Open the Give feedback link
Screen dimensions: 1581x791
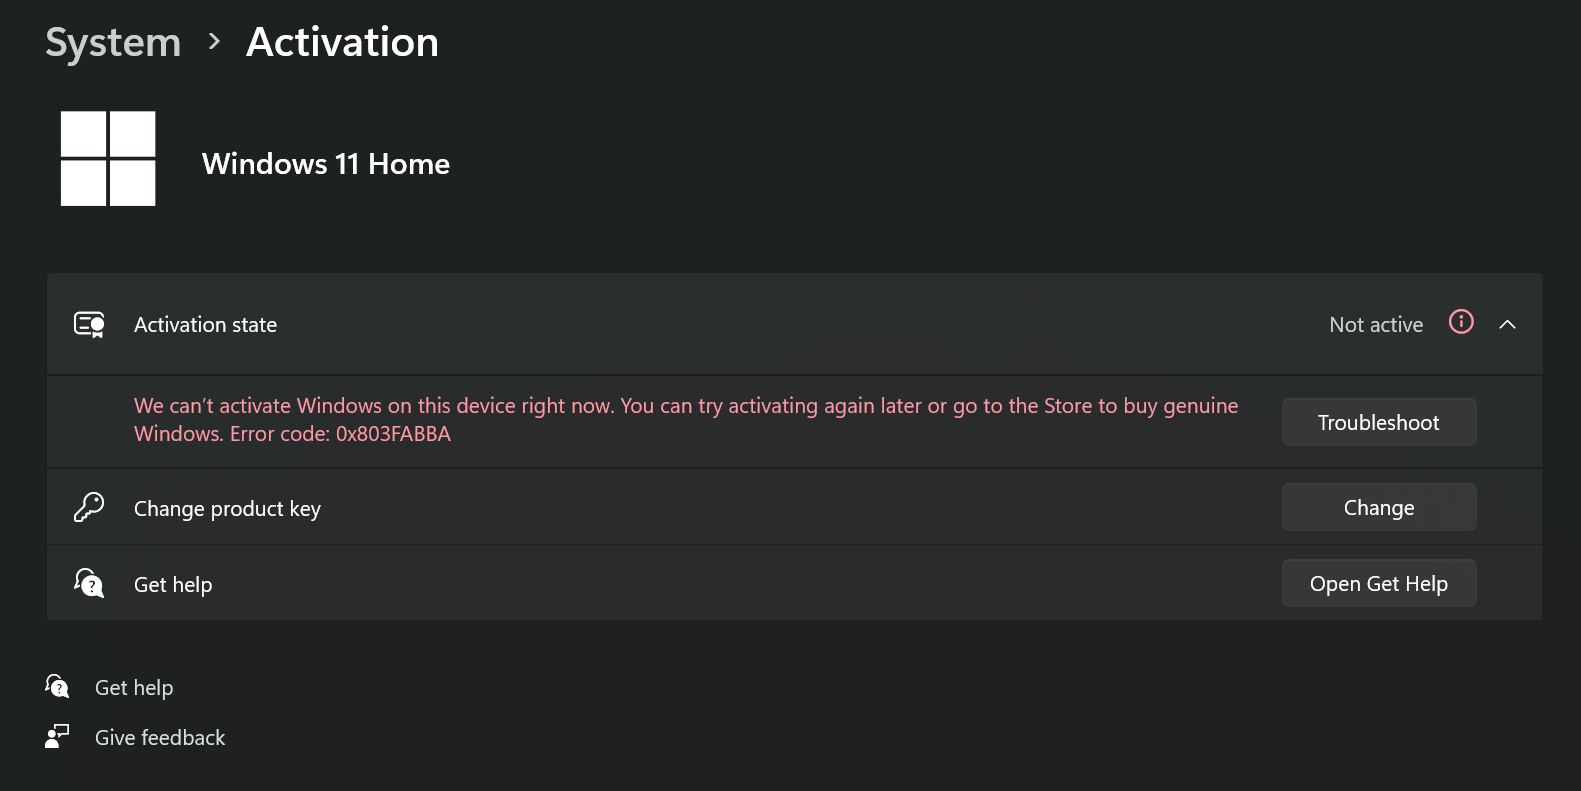160,738
